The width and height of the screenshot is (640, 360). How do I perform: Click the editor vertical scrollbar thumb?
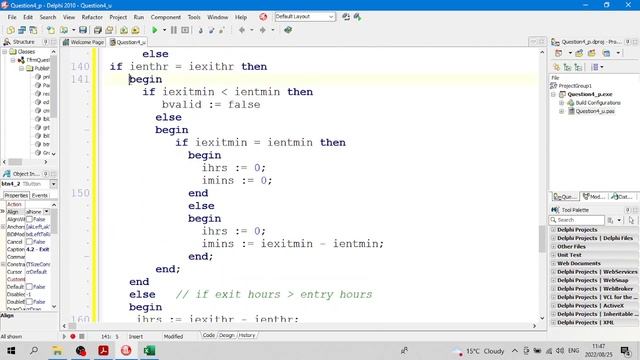[542, 239]
